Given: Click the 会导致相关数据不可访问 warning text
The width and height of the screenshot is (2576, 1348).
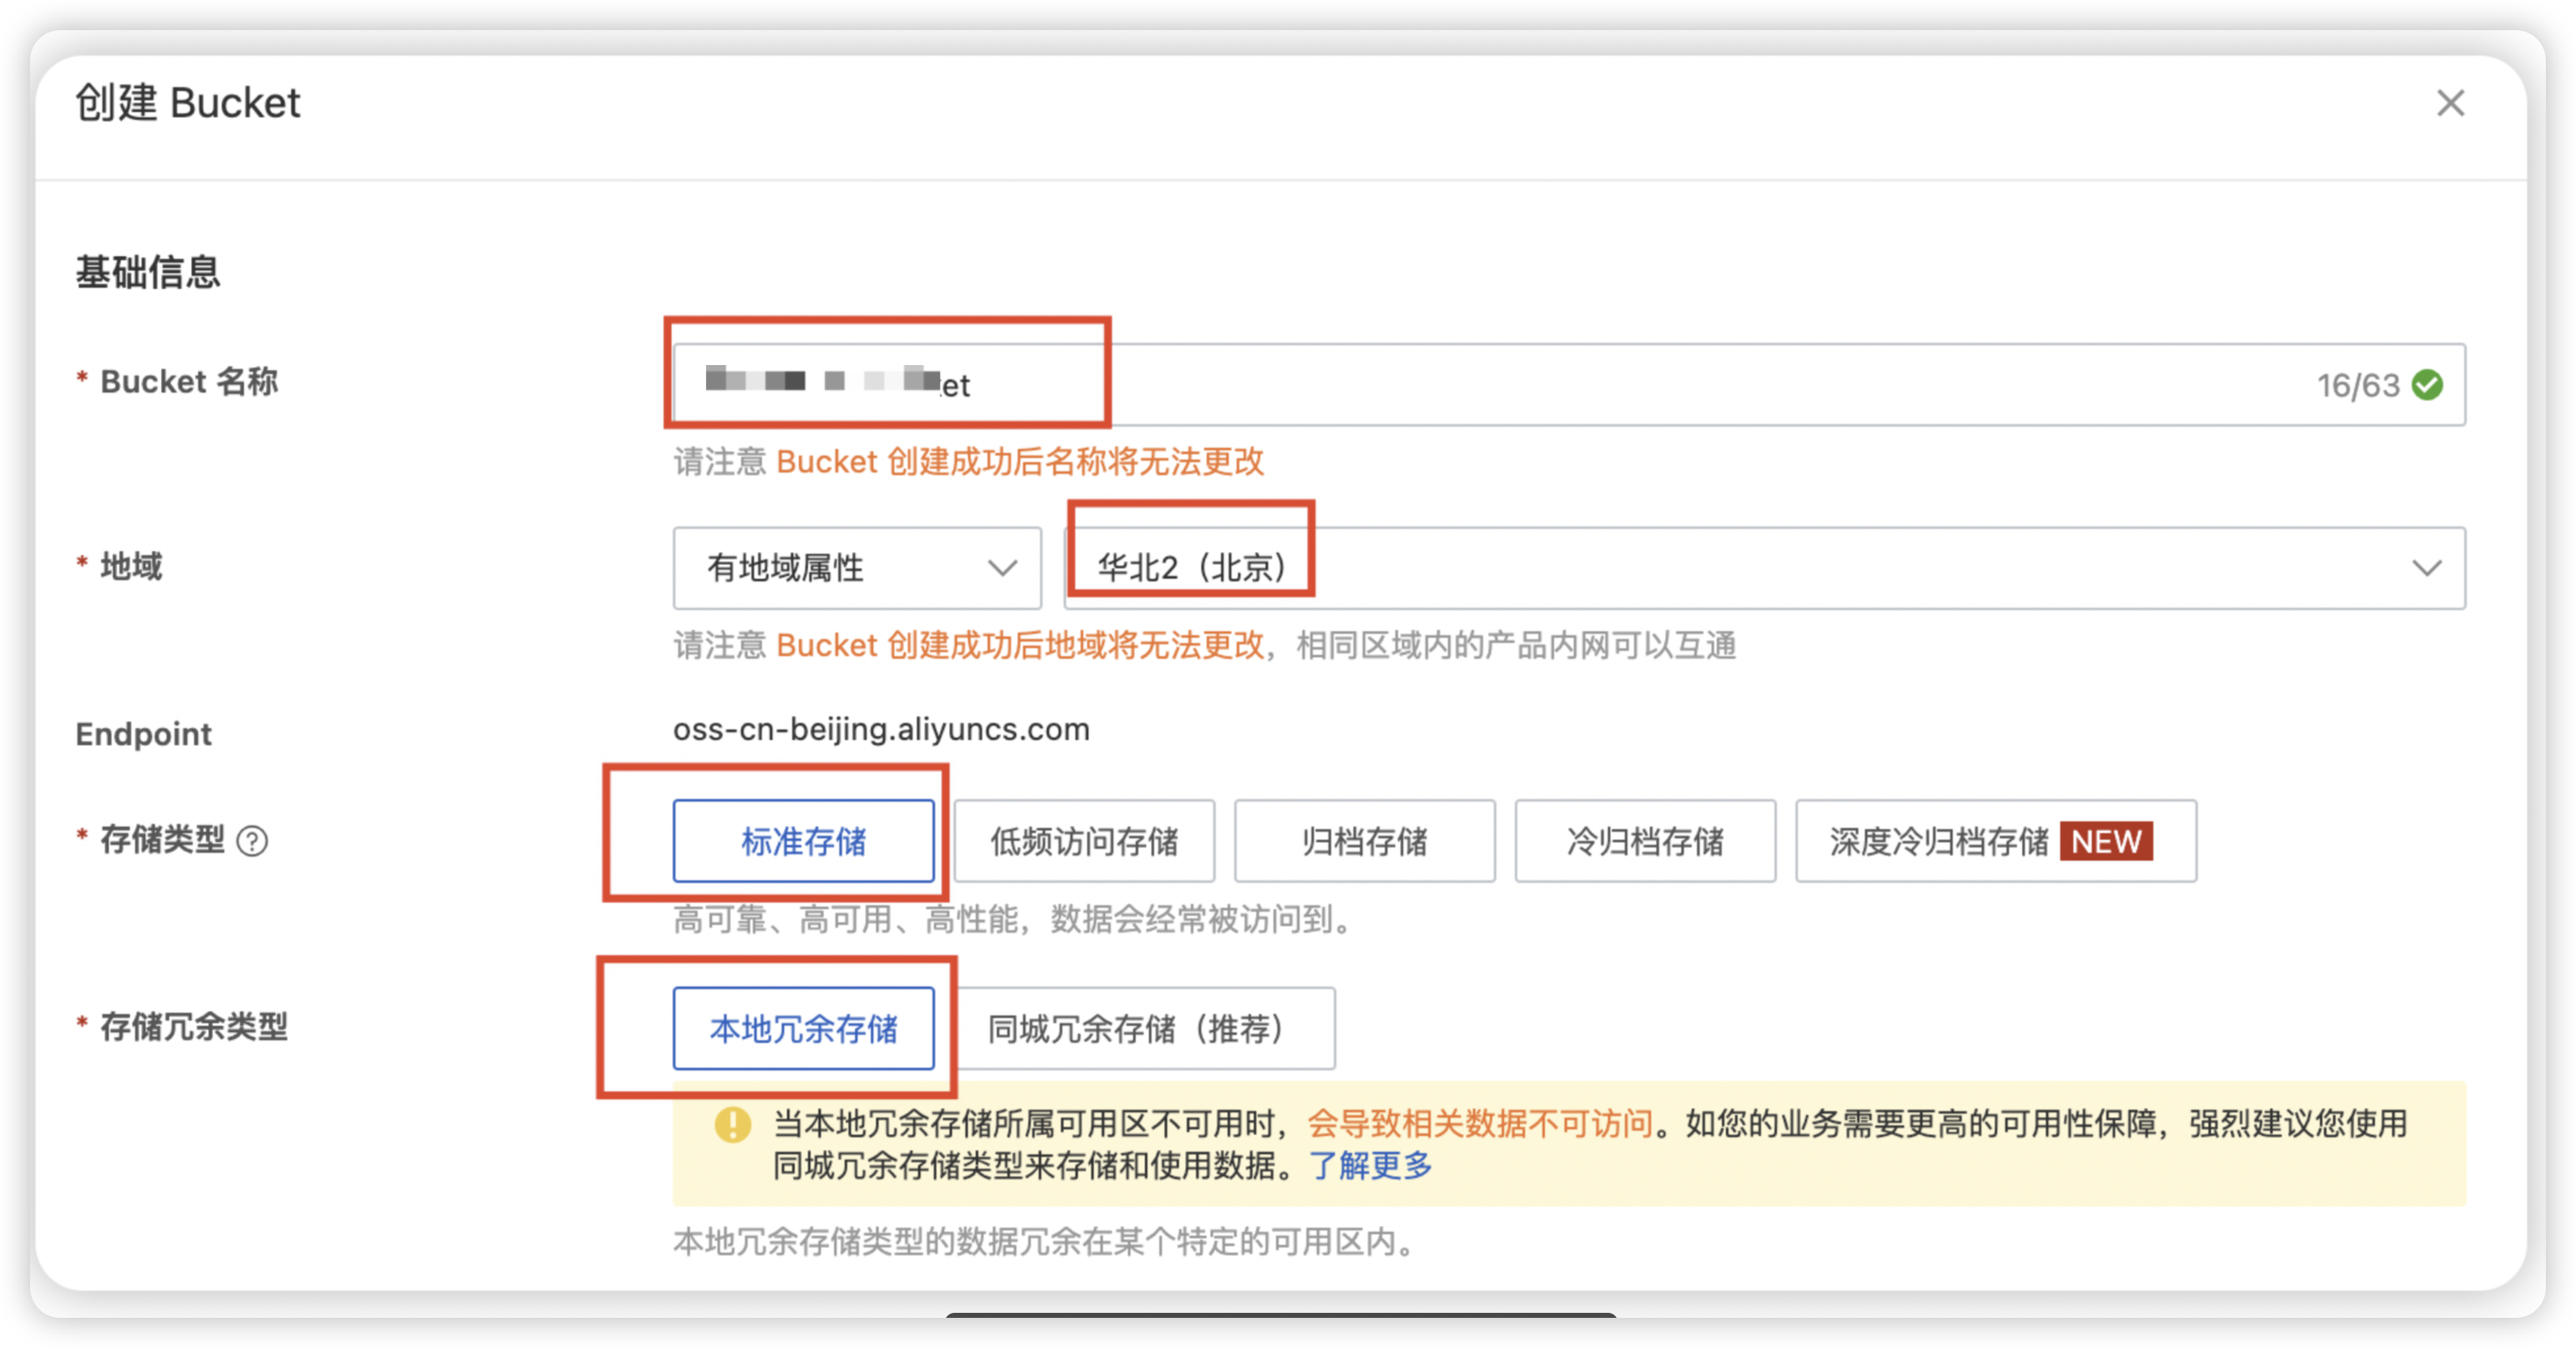Looking at the screenshot, I should [x=1480, y=1123].
